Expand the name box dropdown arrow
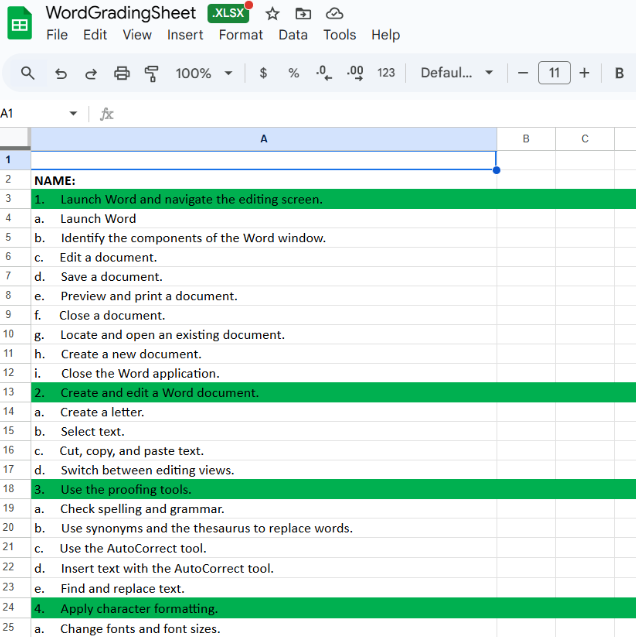The height and width of the screenshot is (637, 636). click(73, 113)
